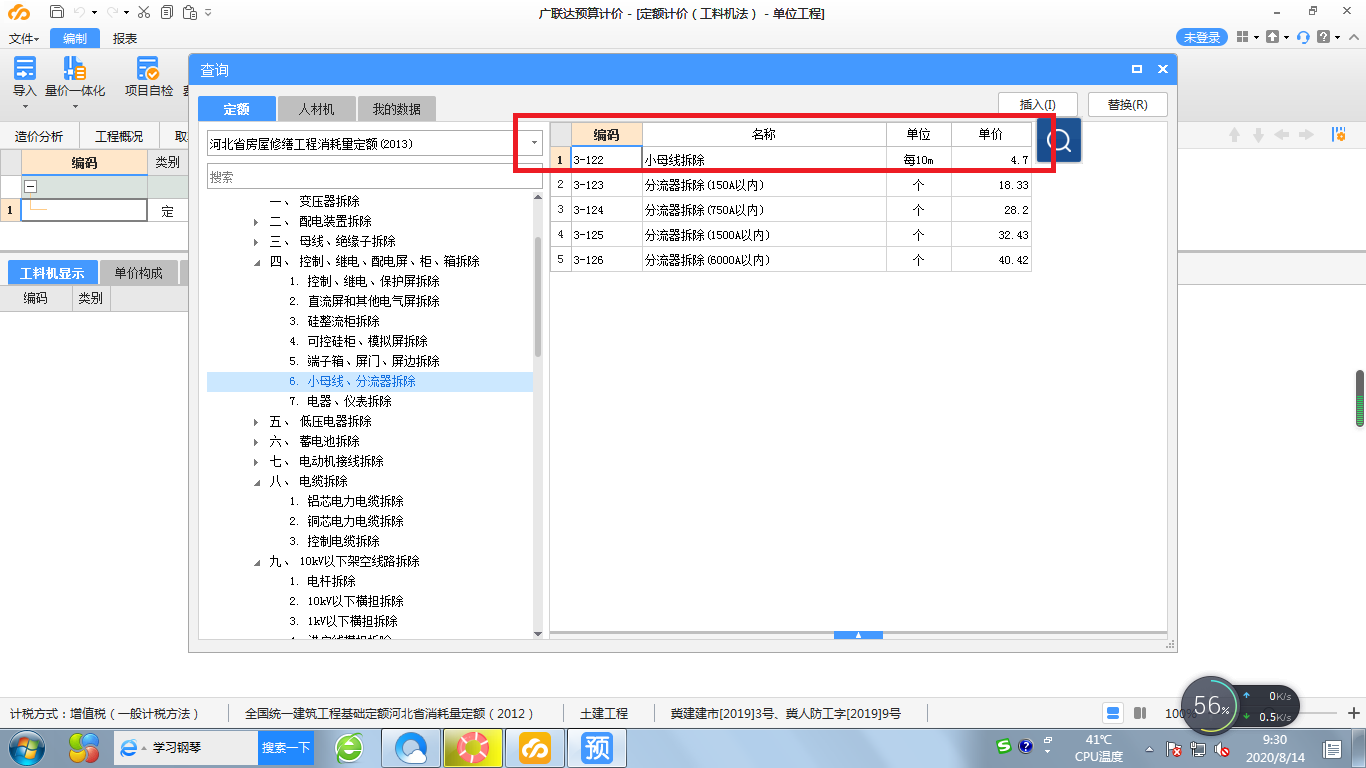Click the undo arrow icon

(x=81, y=13)
